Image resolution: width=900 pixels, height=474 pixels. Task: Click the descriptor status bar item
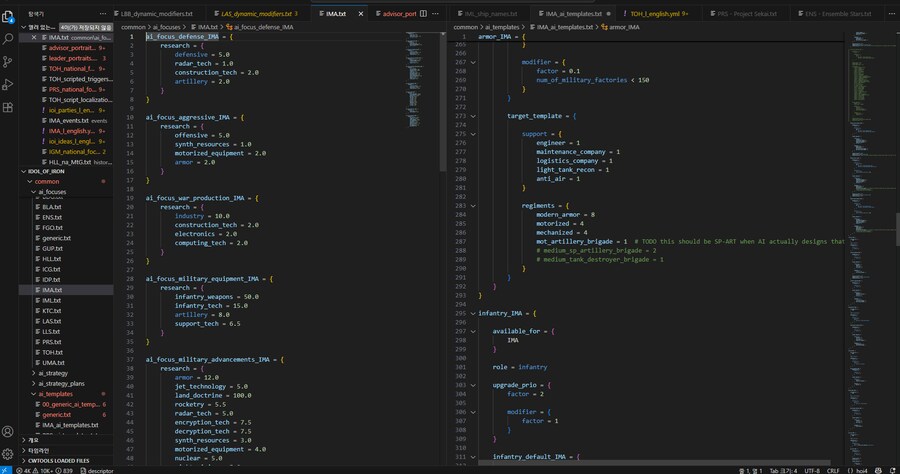(97, 471)
